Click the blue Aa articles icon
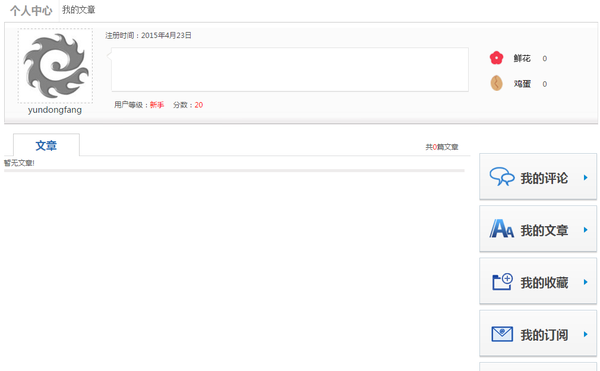600x371 pixels. pos(501,229)
